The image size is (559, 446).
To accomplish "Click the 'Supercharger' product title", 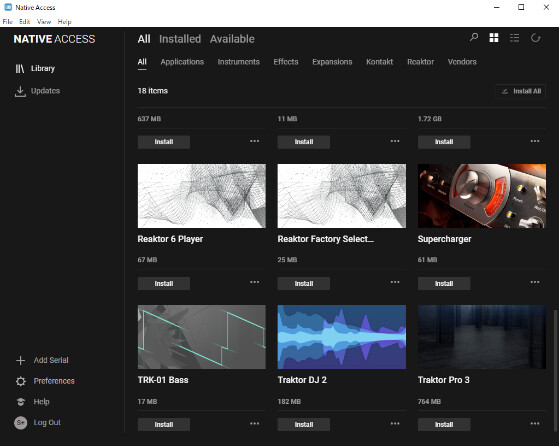I will [444, 239].
